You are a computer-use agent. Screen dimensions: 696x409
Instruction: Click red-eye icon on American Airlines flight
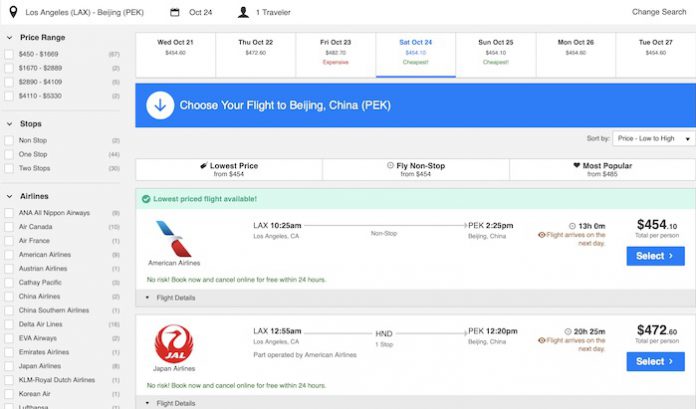tap(542, 235)
